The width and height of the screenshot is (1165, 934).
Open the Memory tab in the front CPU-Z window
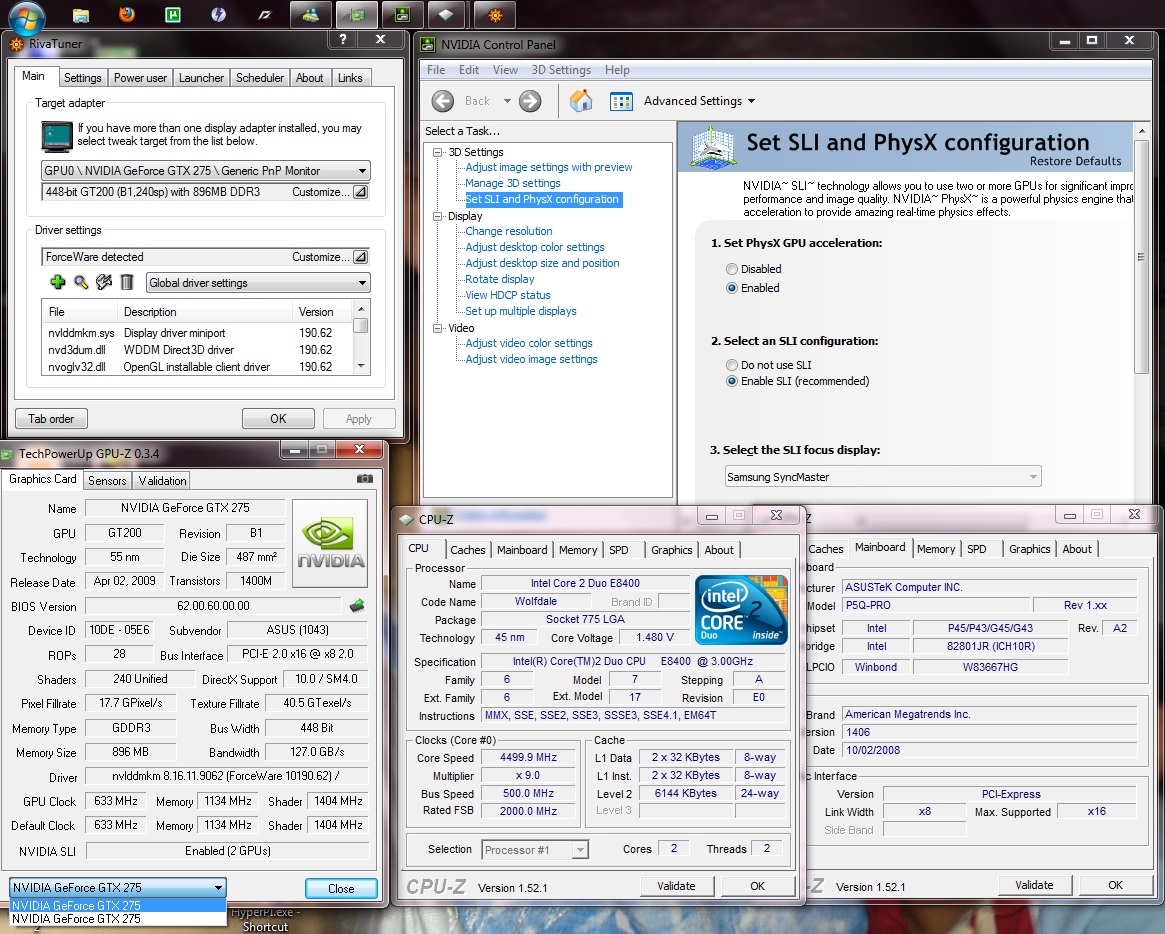click(578, 550)
